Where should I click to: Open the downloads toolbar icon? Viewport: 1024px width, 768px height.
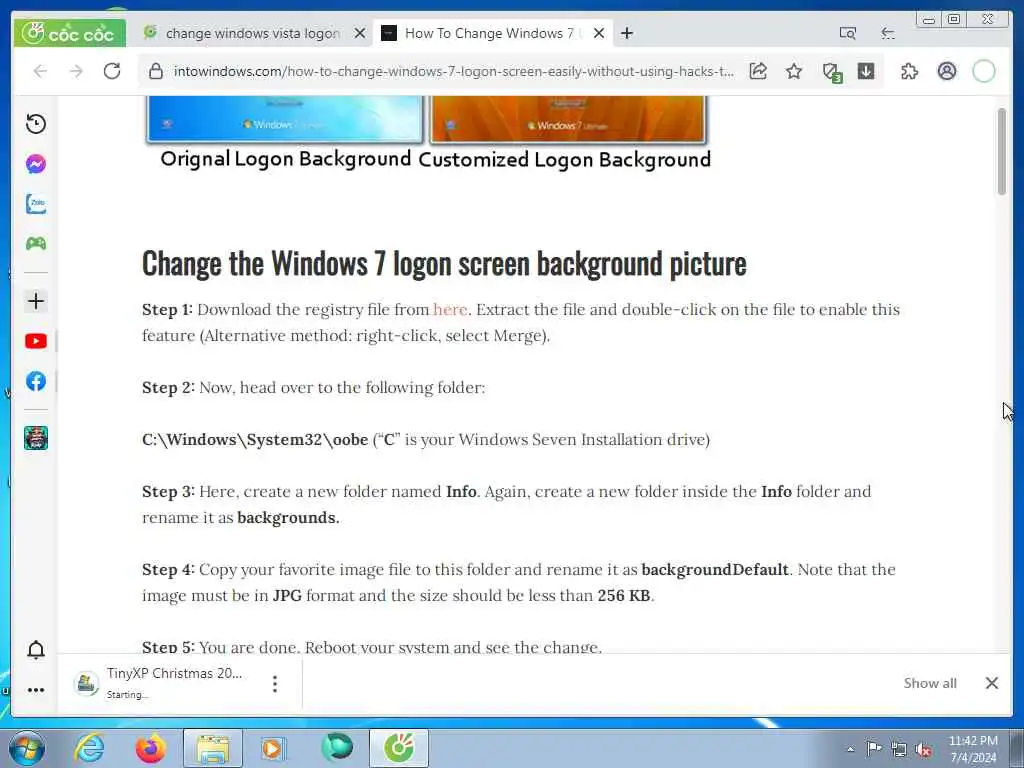tap(866, 71)
